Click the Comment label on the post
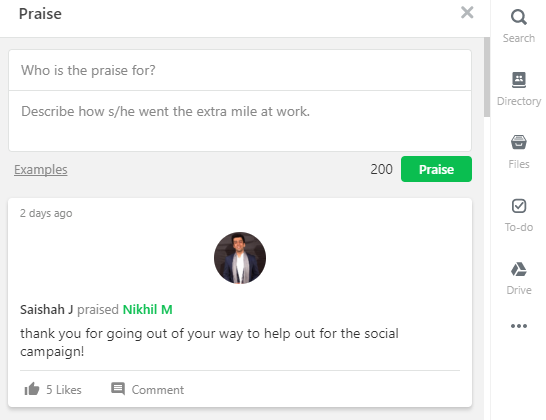 [158, 390]
